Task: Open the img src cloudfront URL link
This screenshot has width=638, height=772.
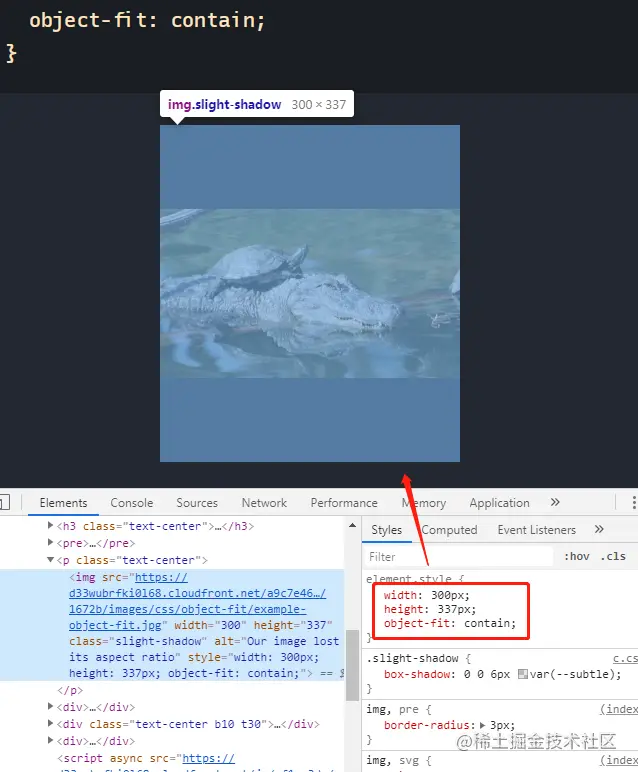Action: tap(197, 601)
